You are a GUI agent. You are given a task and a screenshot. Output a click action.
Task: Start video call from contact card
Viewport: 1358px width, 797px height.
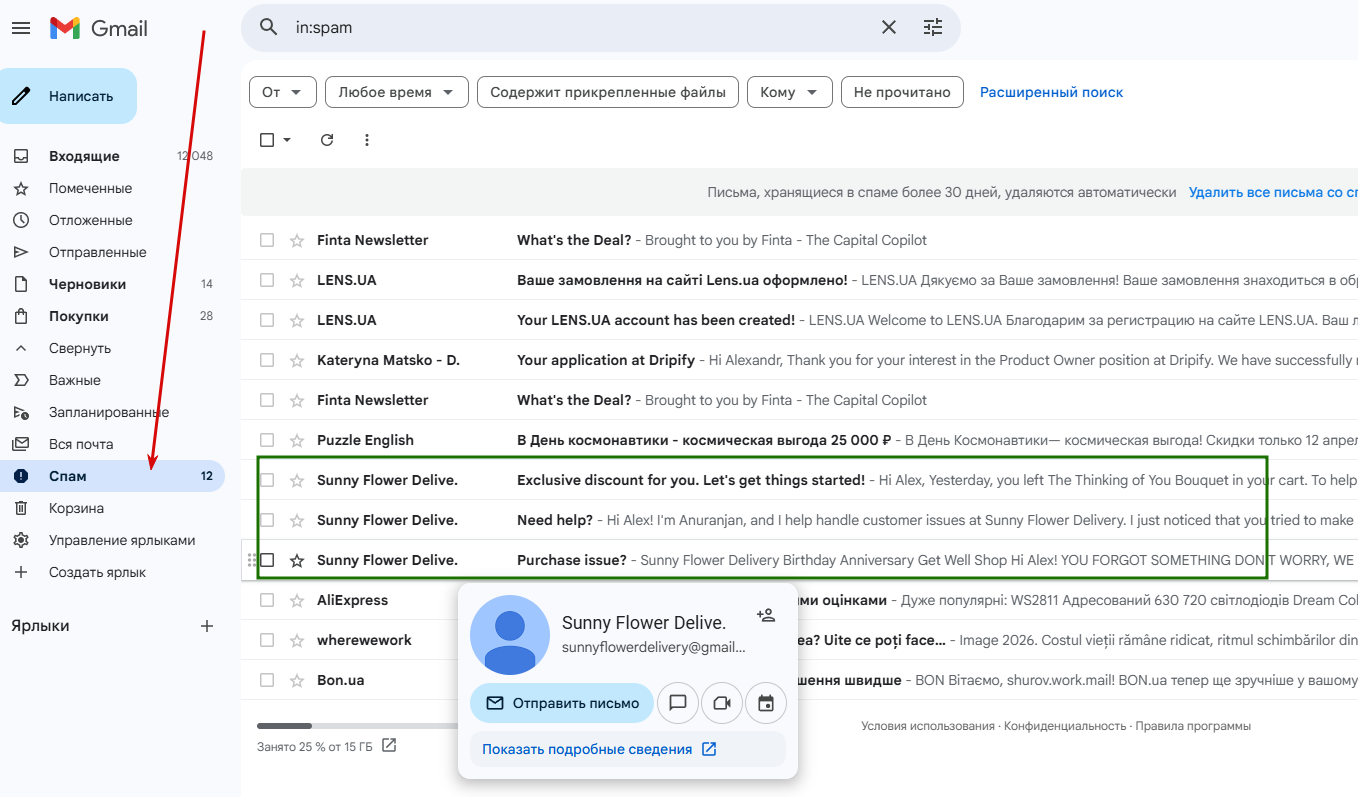click(722, 703)
